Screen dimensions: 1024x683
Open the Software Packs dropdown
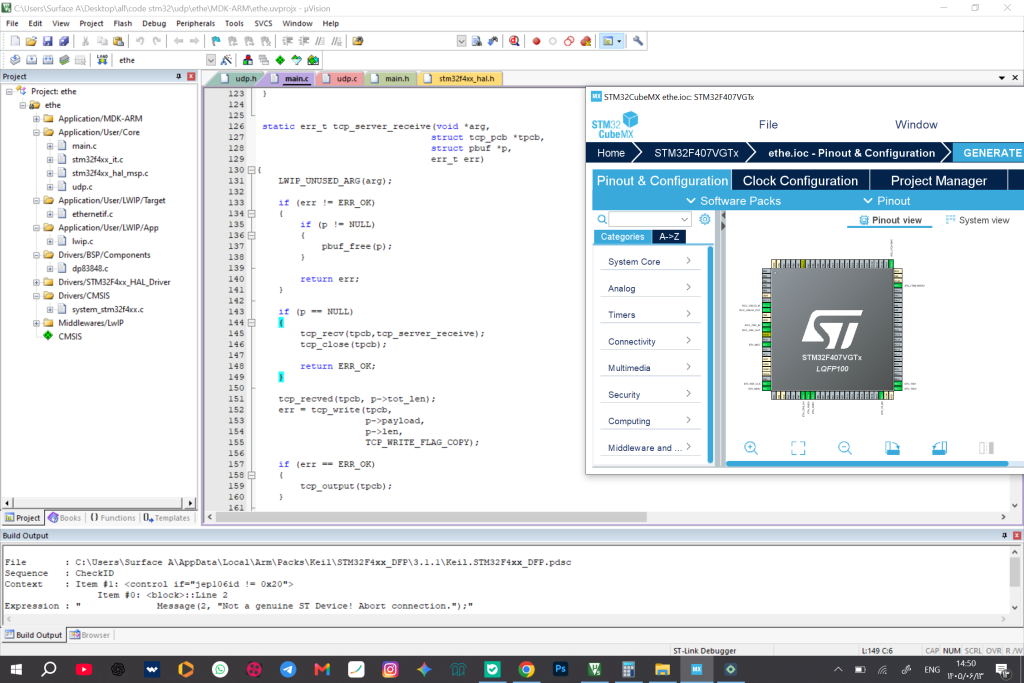733,201
